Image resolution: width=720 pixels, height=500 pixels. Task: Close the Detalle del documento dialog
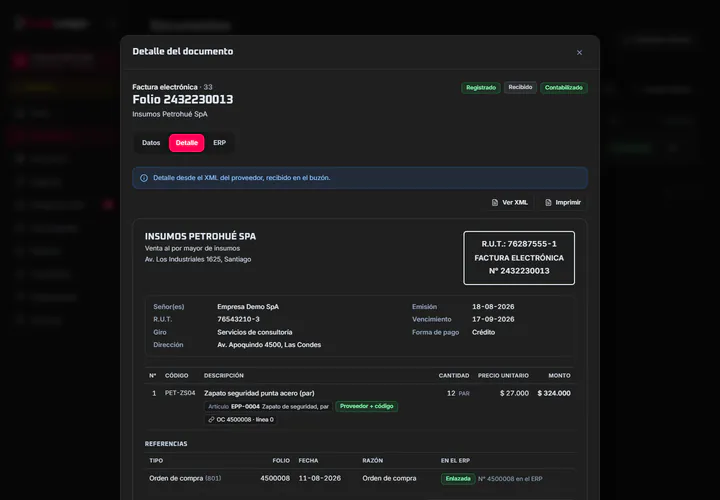[x=579, y=52]
